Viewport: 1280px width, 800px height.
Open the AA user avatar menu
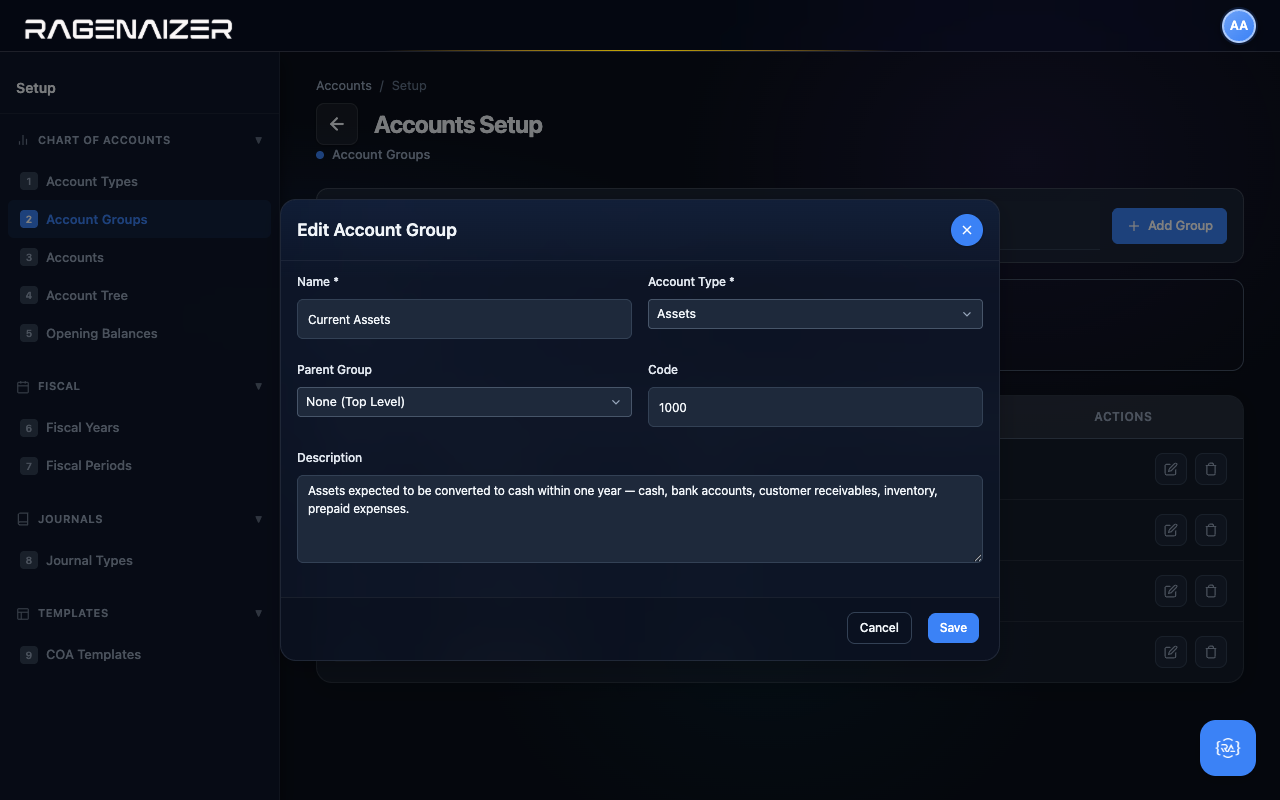point(1239,26)
